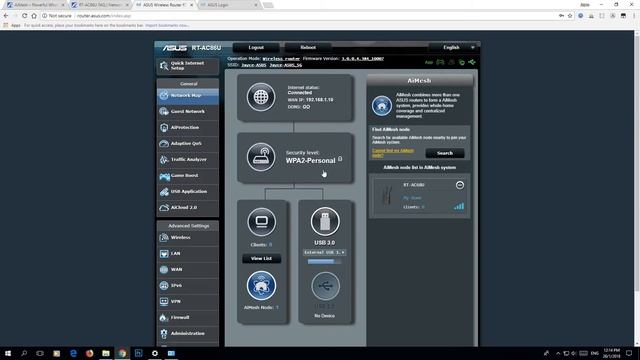Open Quick Internet Setup
Screen dimensions: 640x360
pyautogui.click(x=187, y=66)
